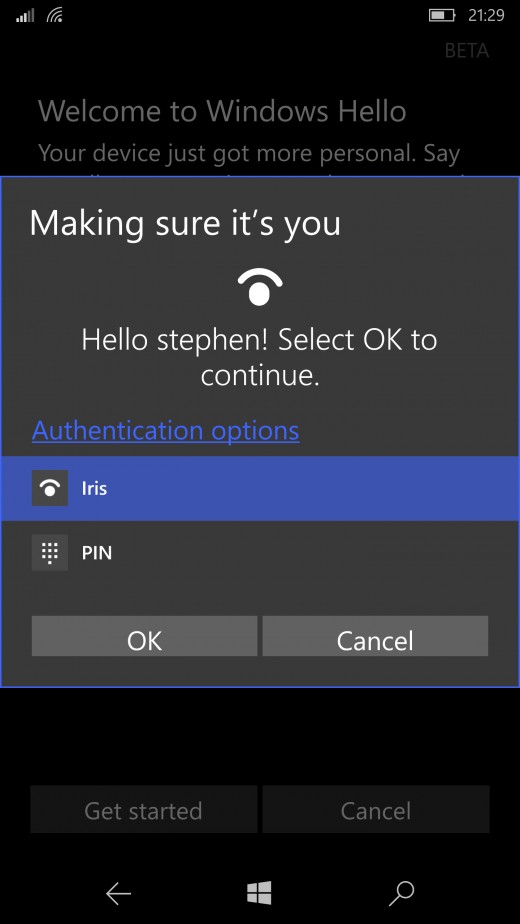
Task: Tap the dimmed Cancel button at bottom
Action: coord(376,809)
